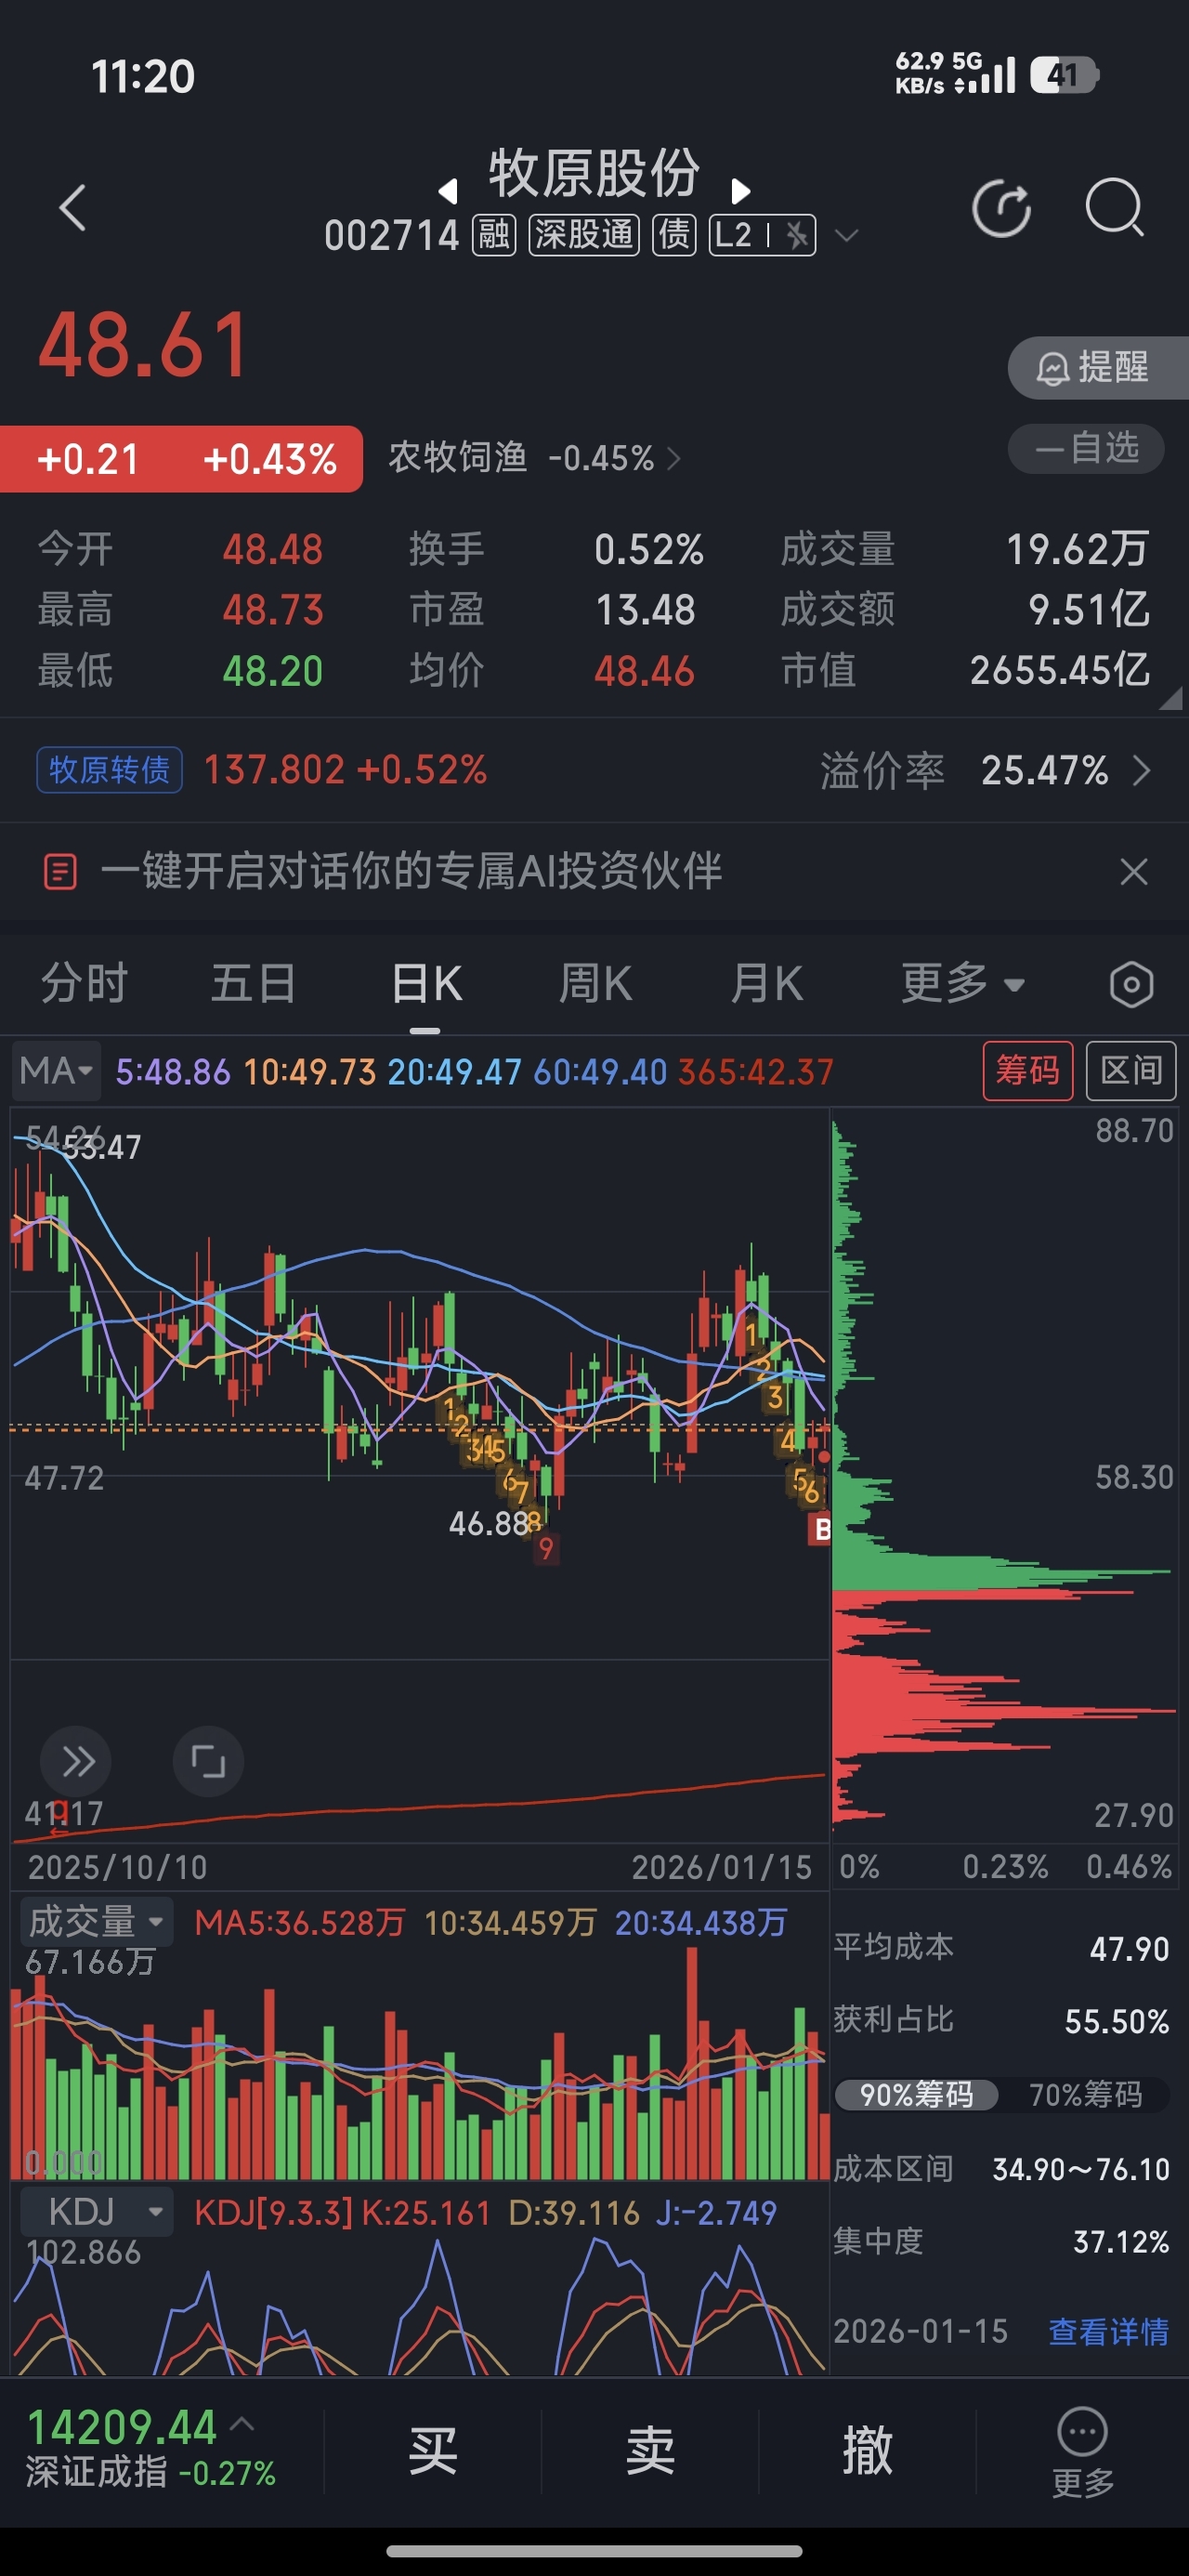Open AI投资伙伴 banner note icon
Viewport: 1189px width, 2576px height.
pos(60,871)
